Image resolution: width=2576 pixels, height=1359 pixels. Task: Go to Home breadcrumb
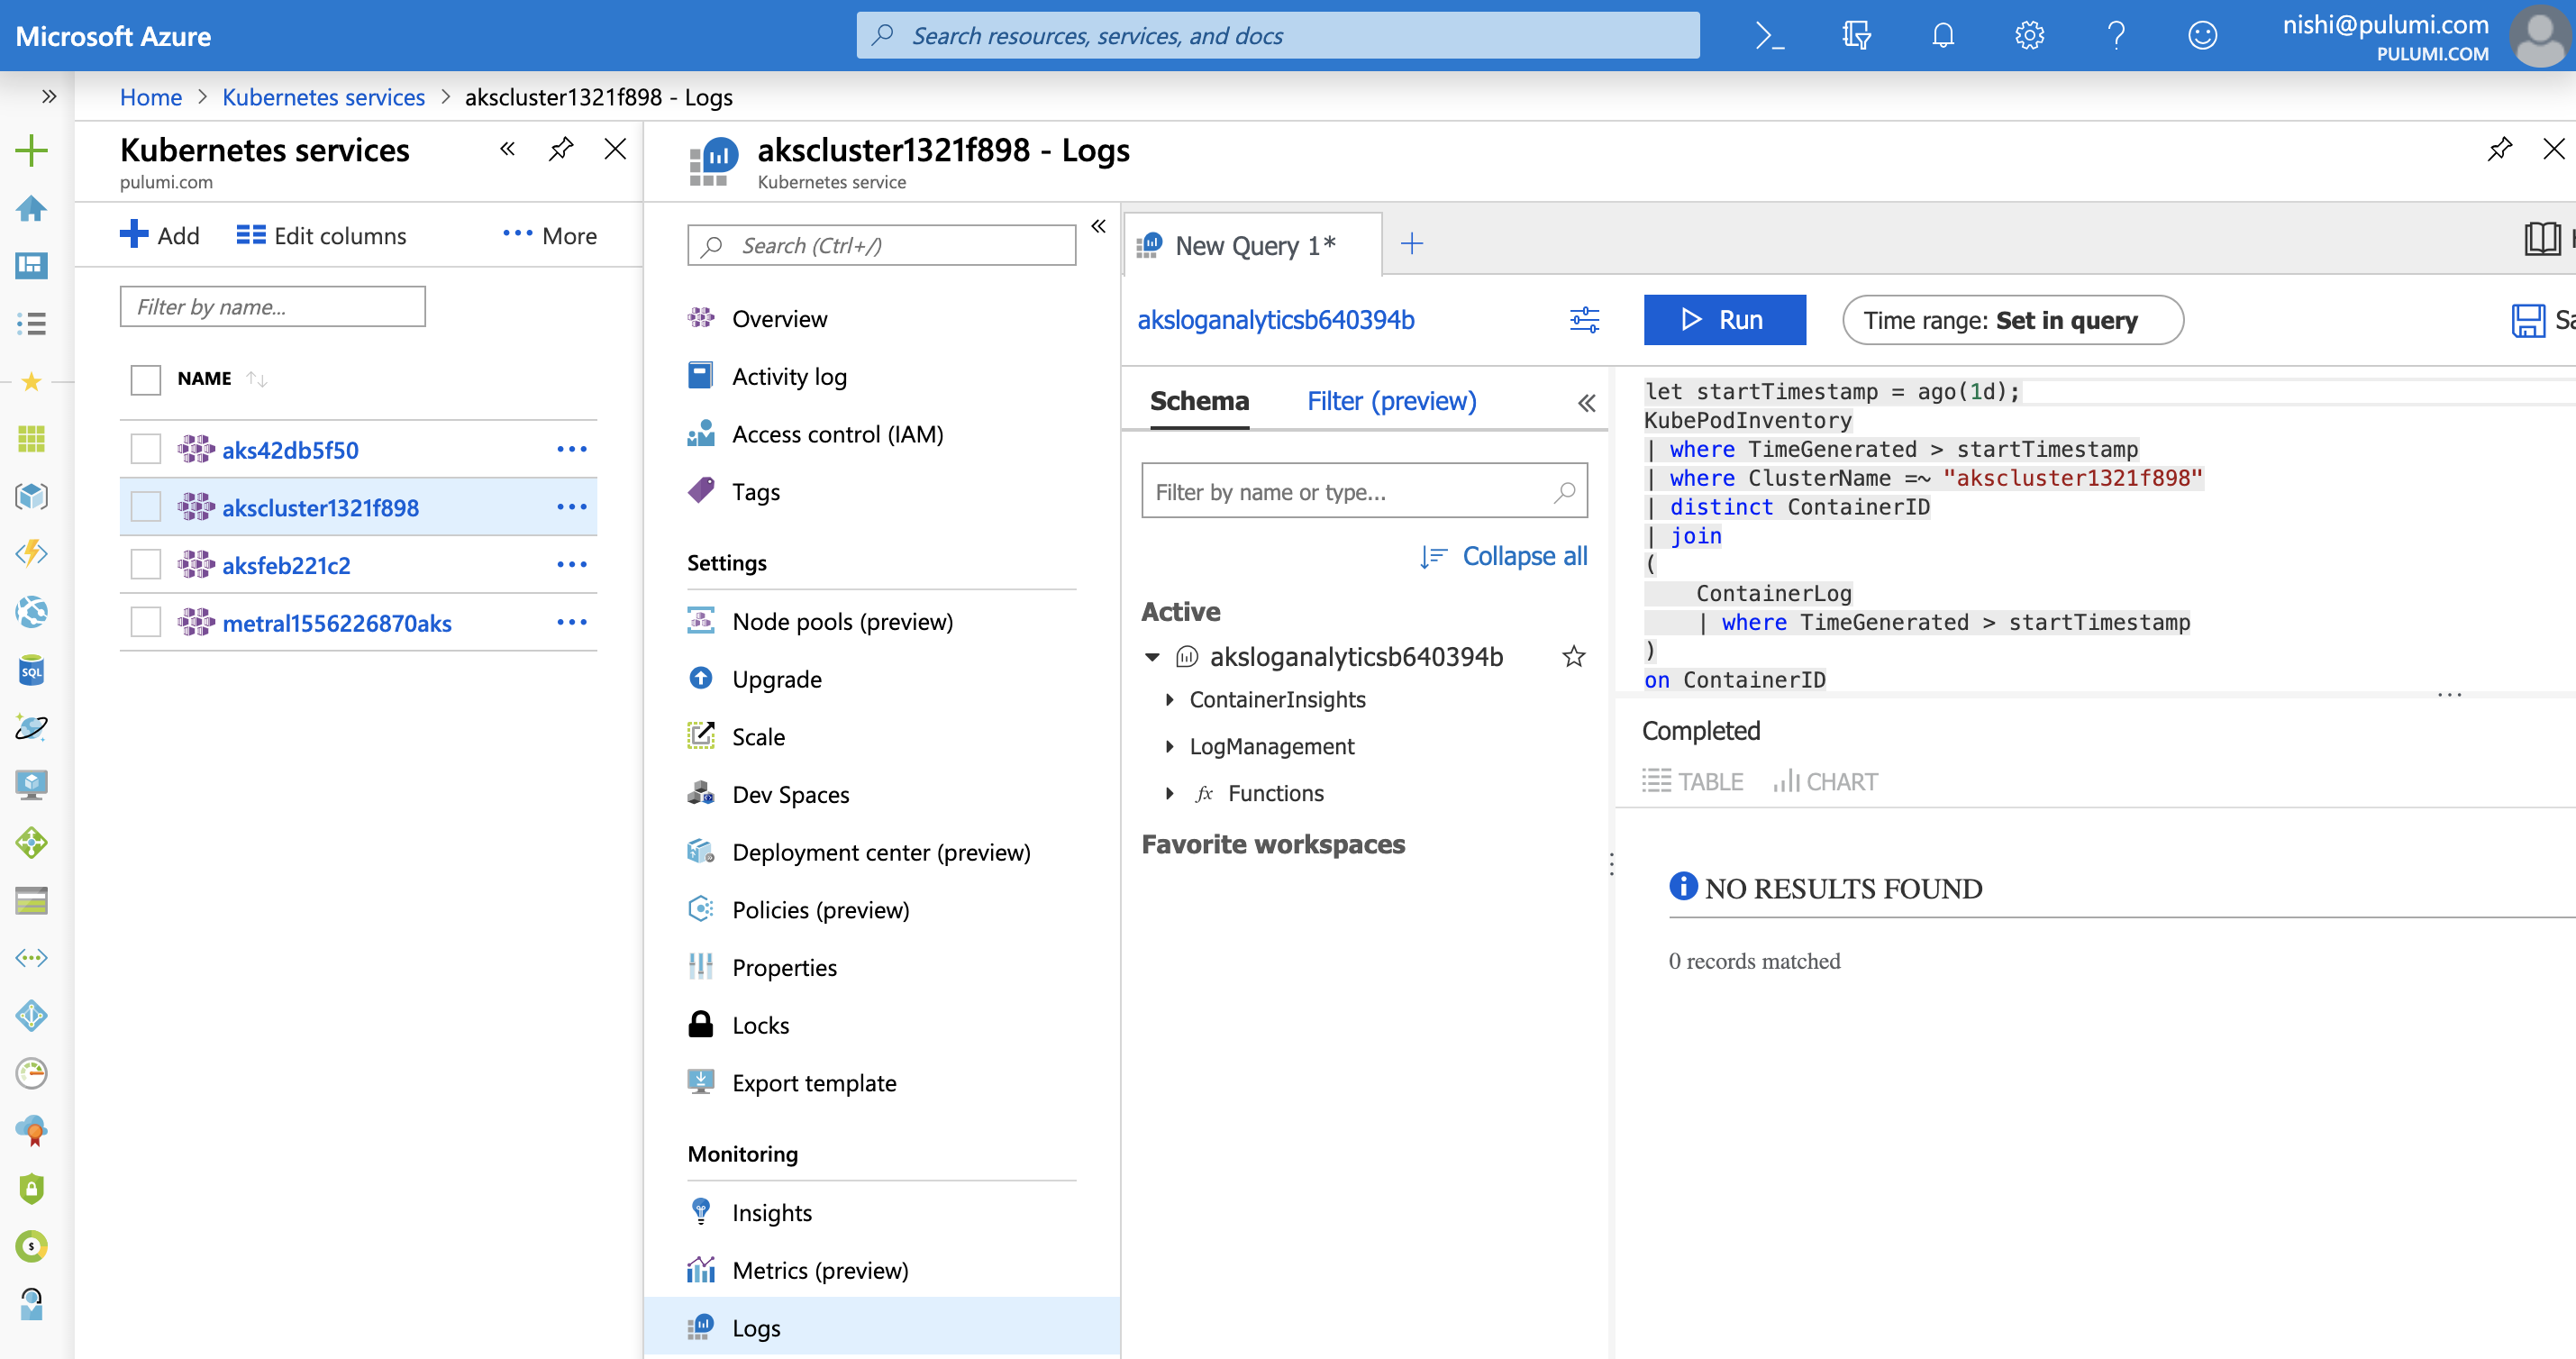pos(151,97)
